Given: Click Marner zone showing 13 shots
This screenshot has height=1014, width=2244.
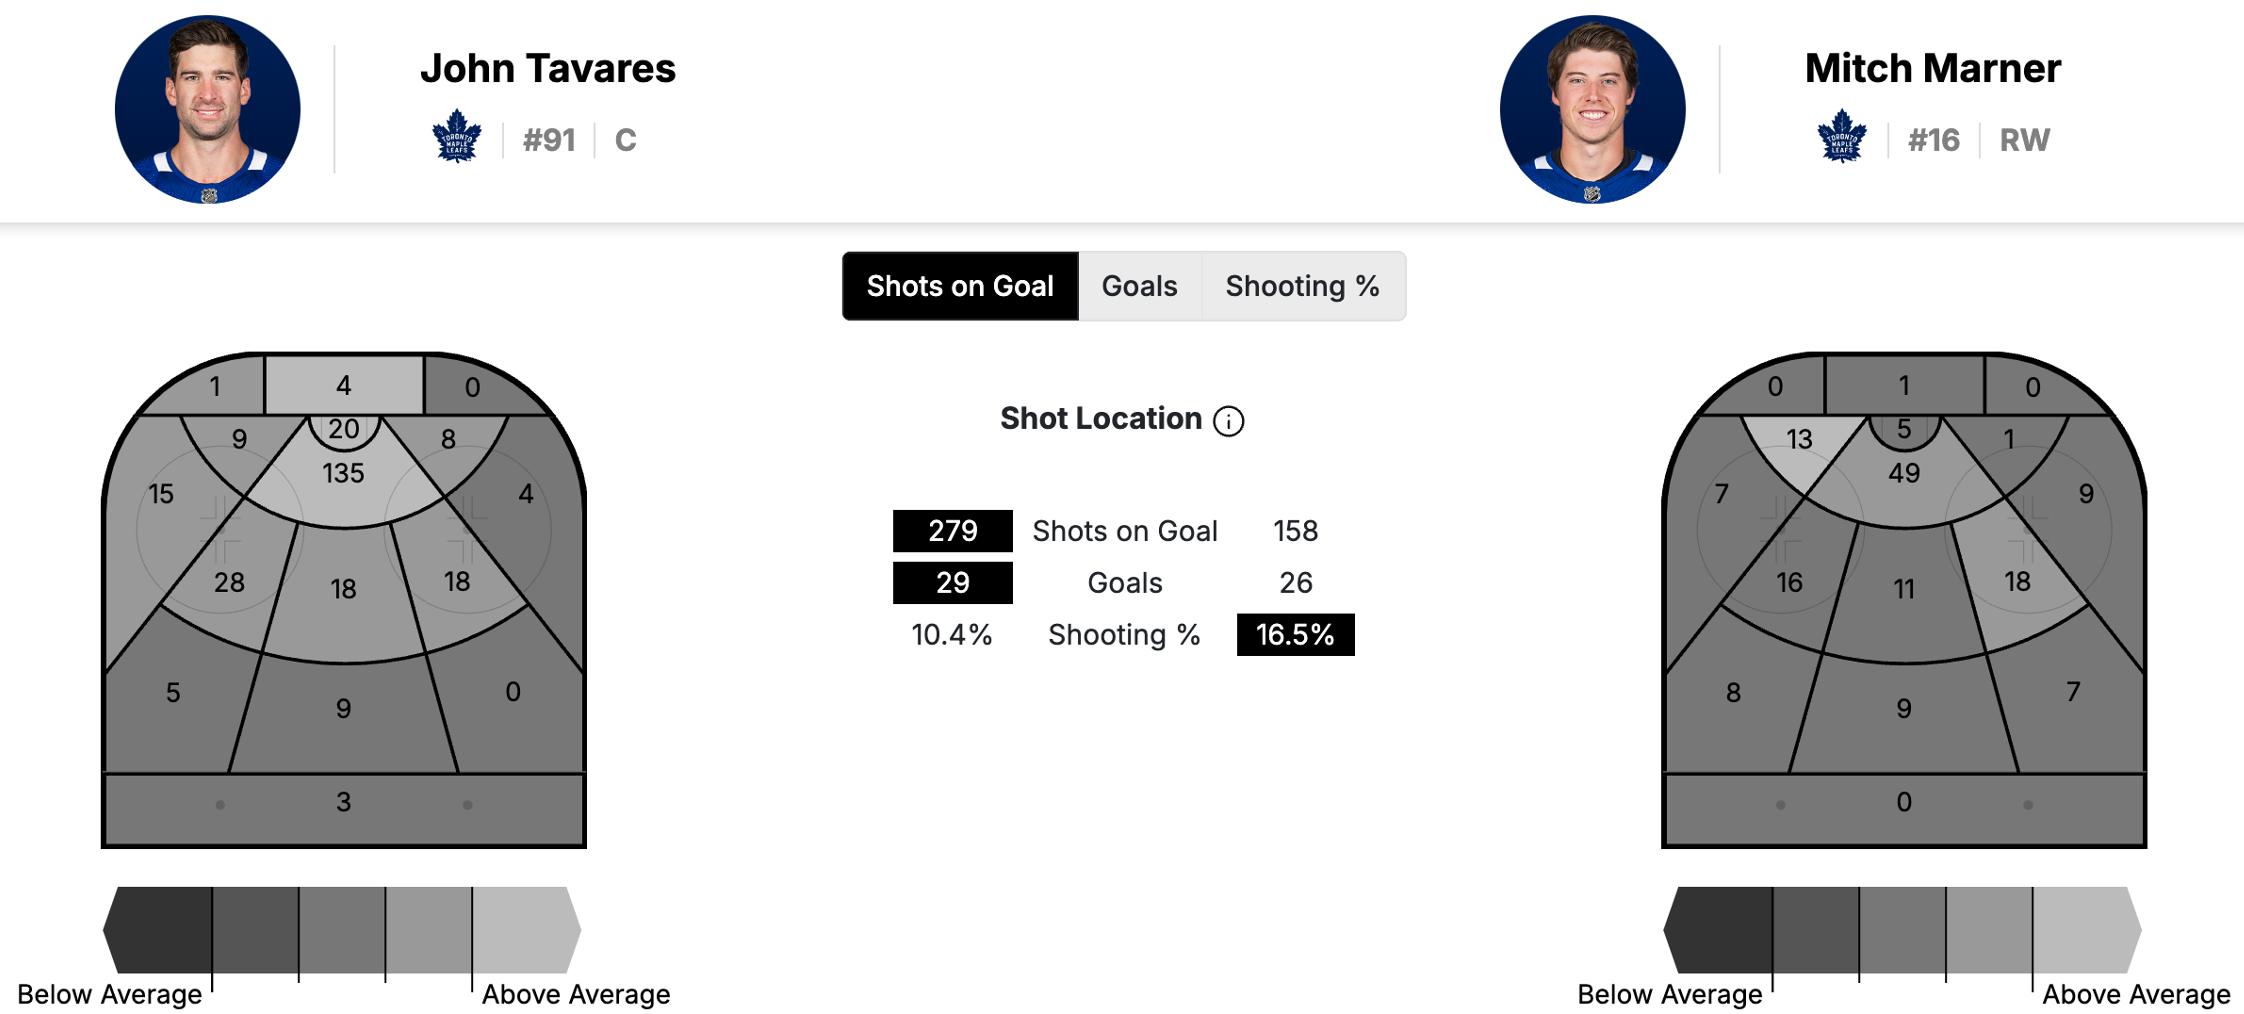Looking at the screenshot, I should [x=1799, y=440].
